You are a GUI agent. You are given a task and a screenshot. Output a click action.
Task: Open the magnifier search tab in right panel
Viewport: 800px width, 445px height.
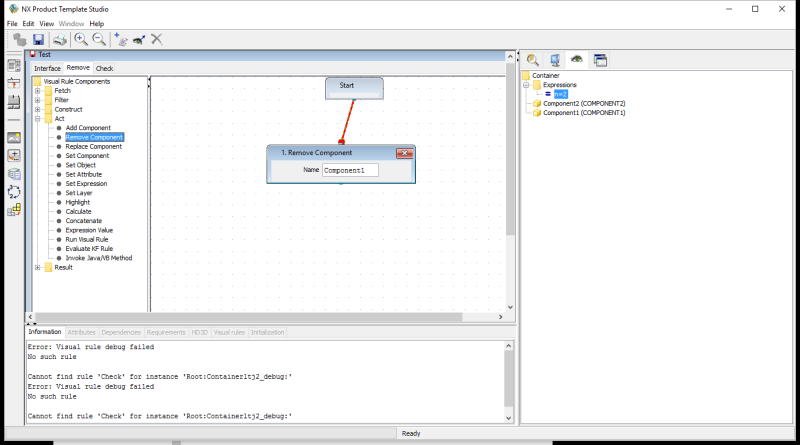533,60
